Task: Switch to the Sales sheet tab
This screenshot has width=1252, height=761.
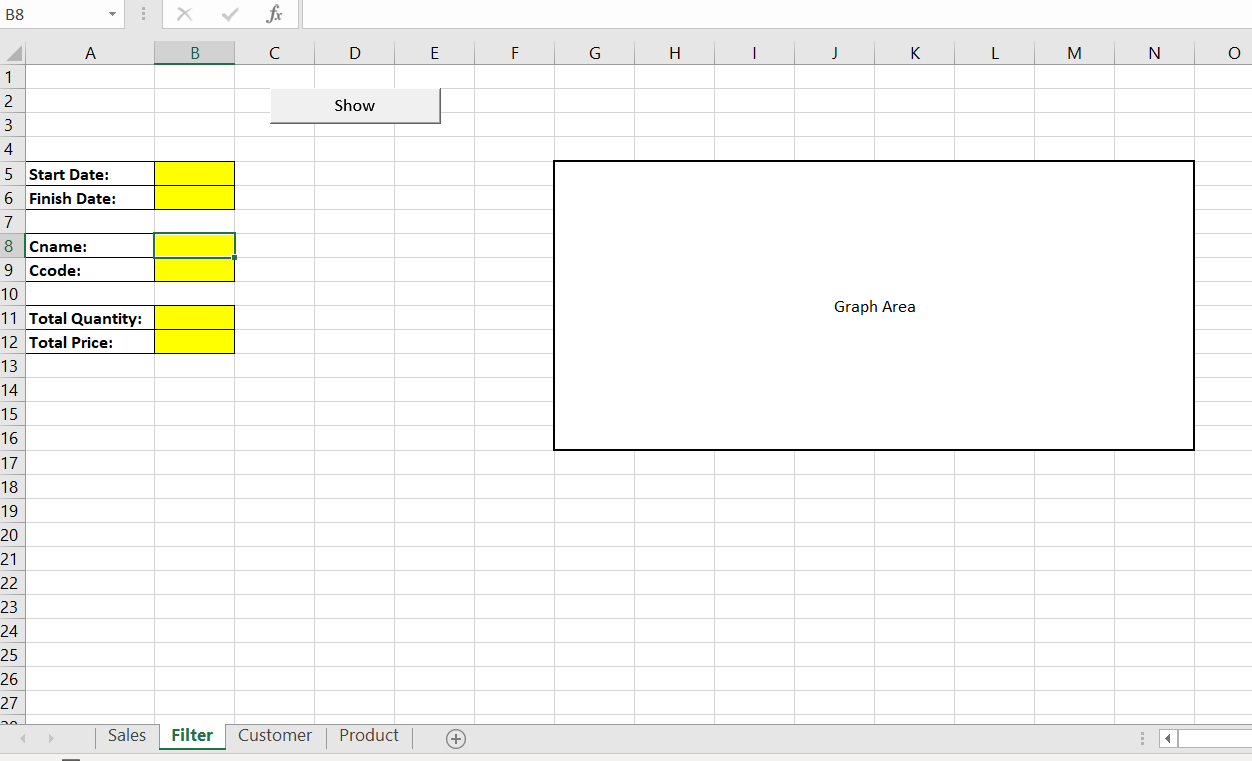Action: [x=126, y=735]
